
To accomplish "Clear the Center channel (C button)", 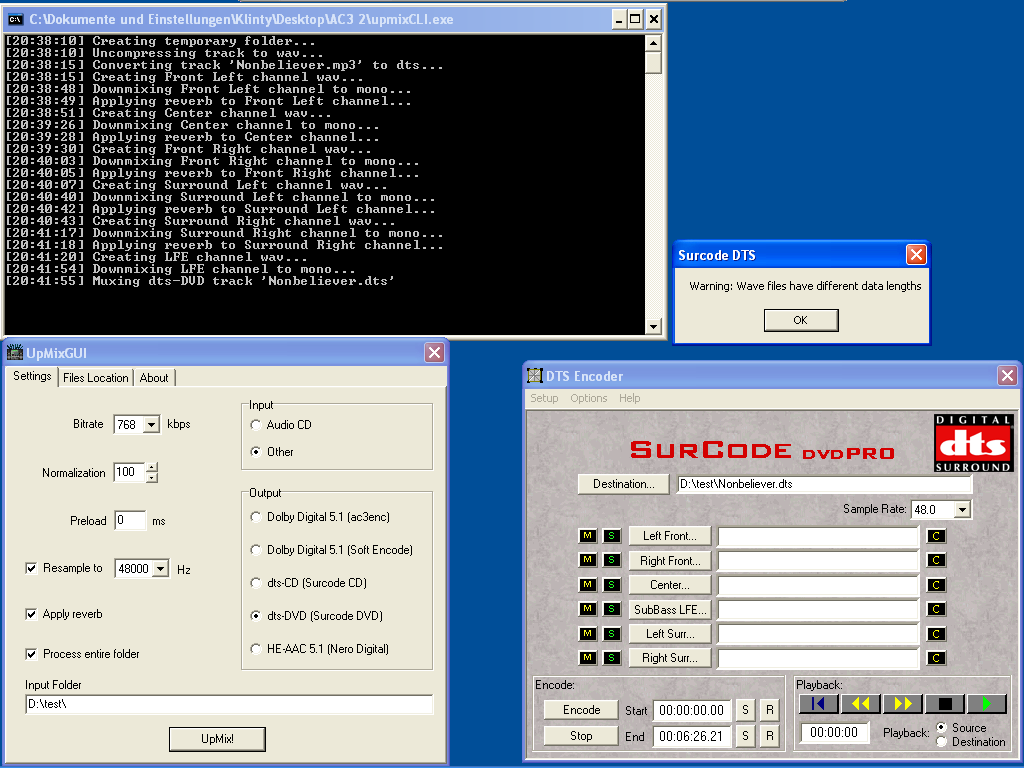I will (936, 585).
